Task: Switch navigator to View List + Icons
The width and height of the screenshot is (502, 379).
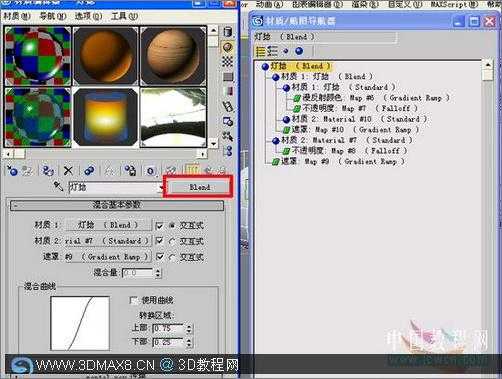Action: tap(272, 51)
